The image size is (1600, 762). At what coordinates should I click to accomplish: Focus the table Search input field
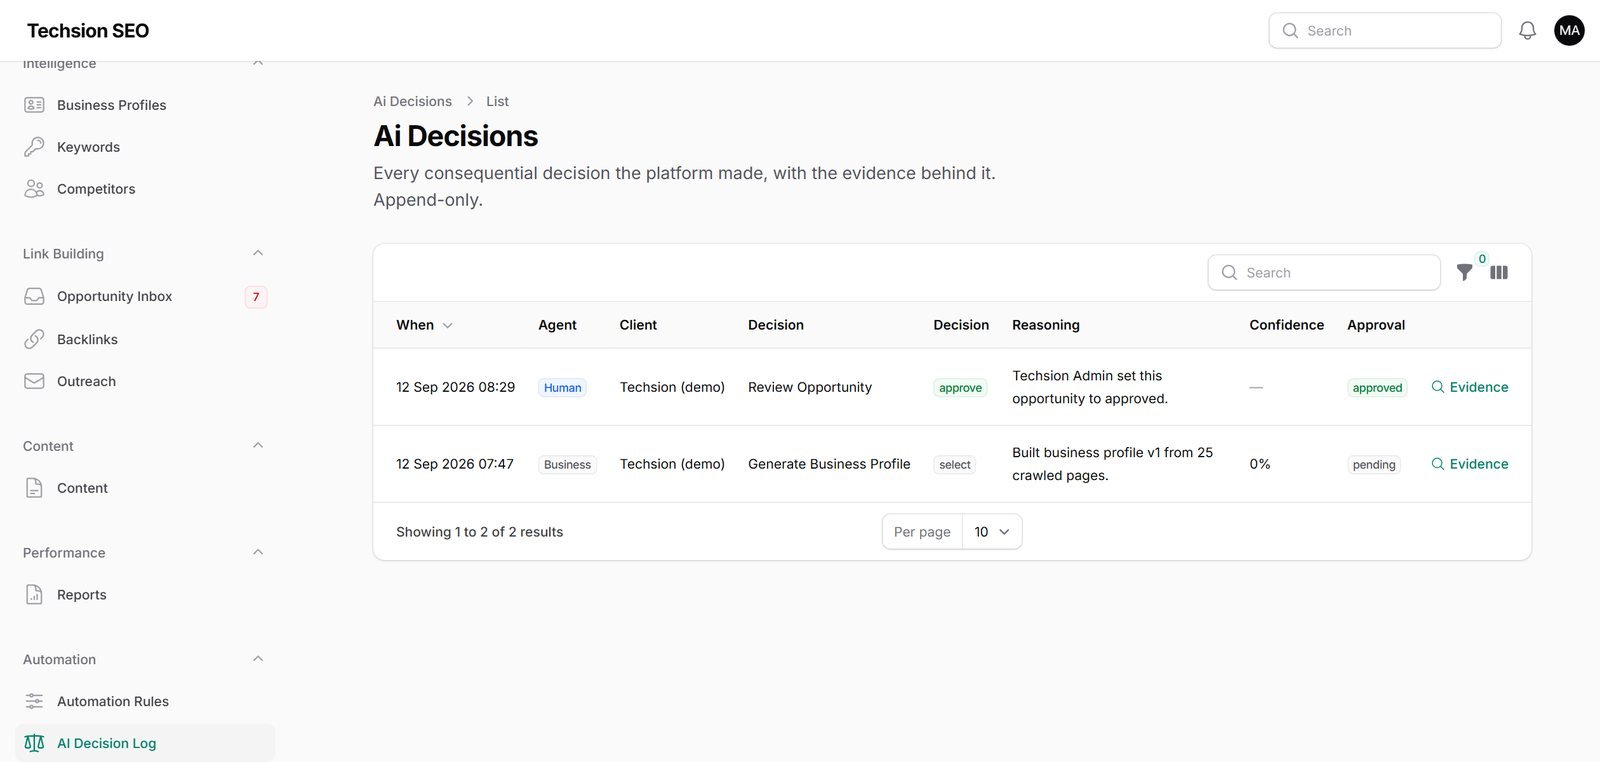click(x=1324, y=273)
